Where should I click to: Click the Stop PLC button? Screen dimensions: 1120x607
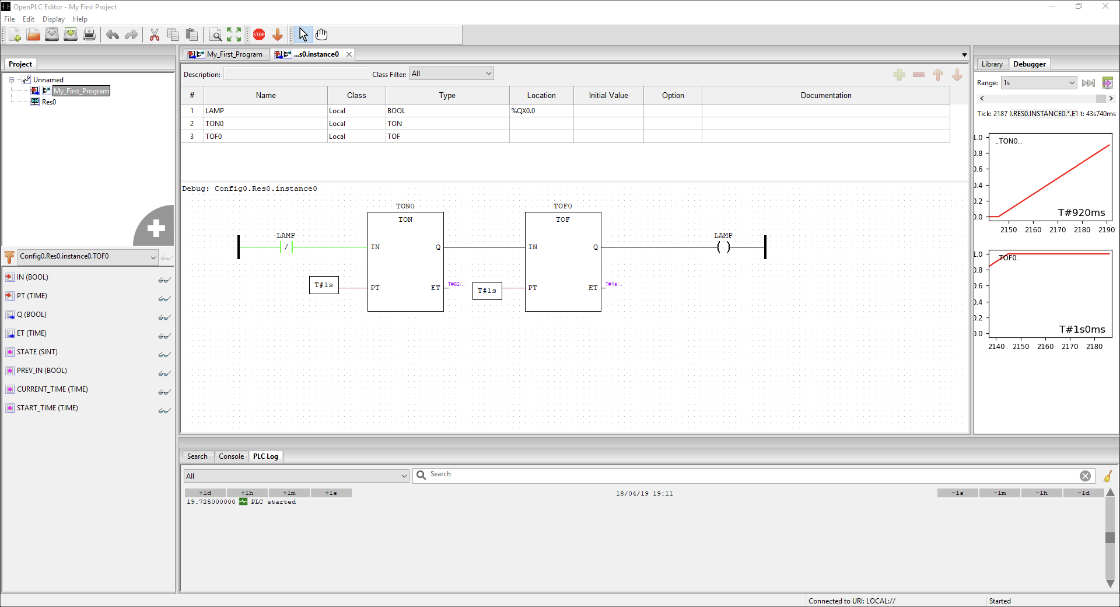click(259, 35)
